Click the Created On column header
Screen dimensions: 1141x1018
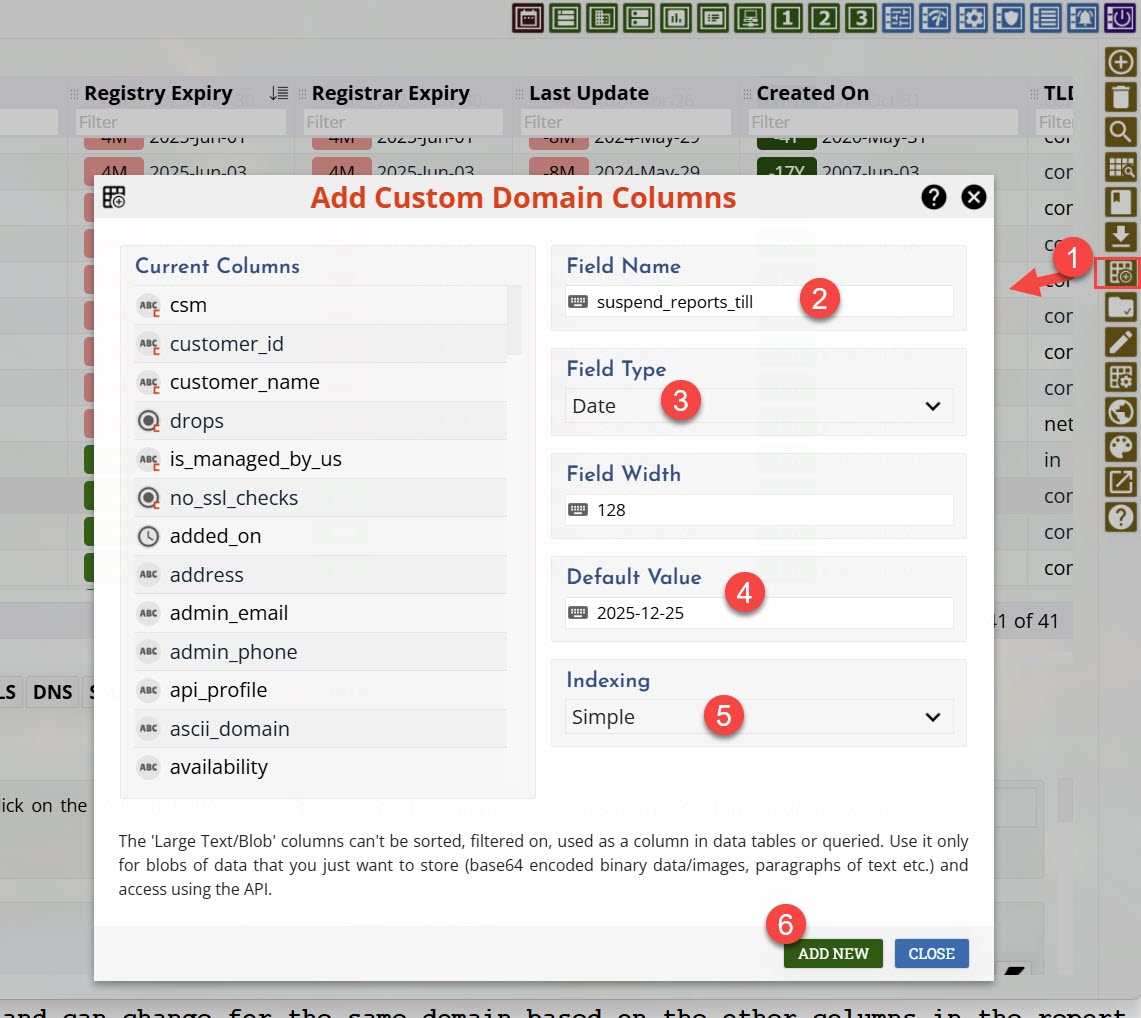click(x=812, y=93)
